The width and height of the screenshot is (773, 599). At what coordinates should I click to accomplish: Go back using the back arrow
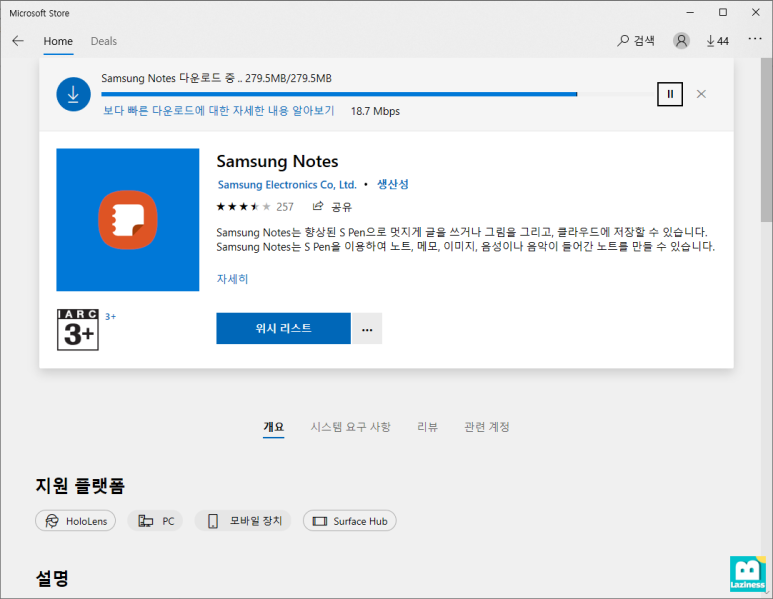point(18,41)
